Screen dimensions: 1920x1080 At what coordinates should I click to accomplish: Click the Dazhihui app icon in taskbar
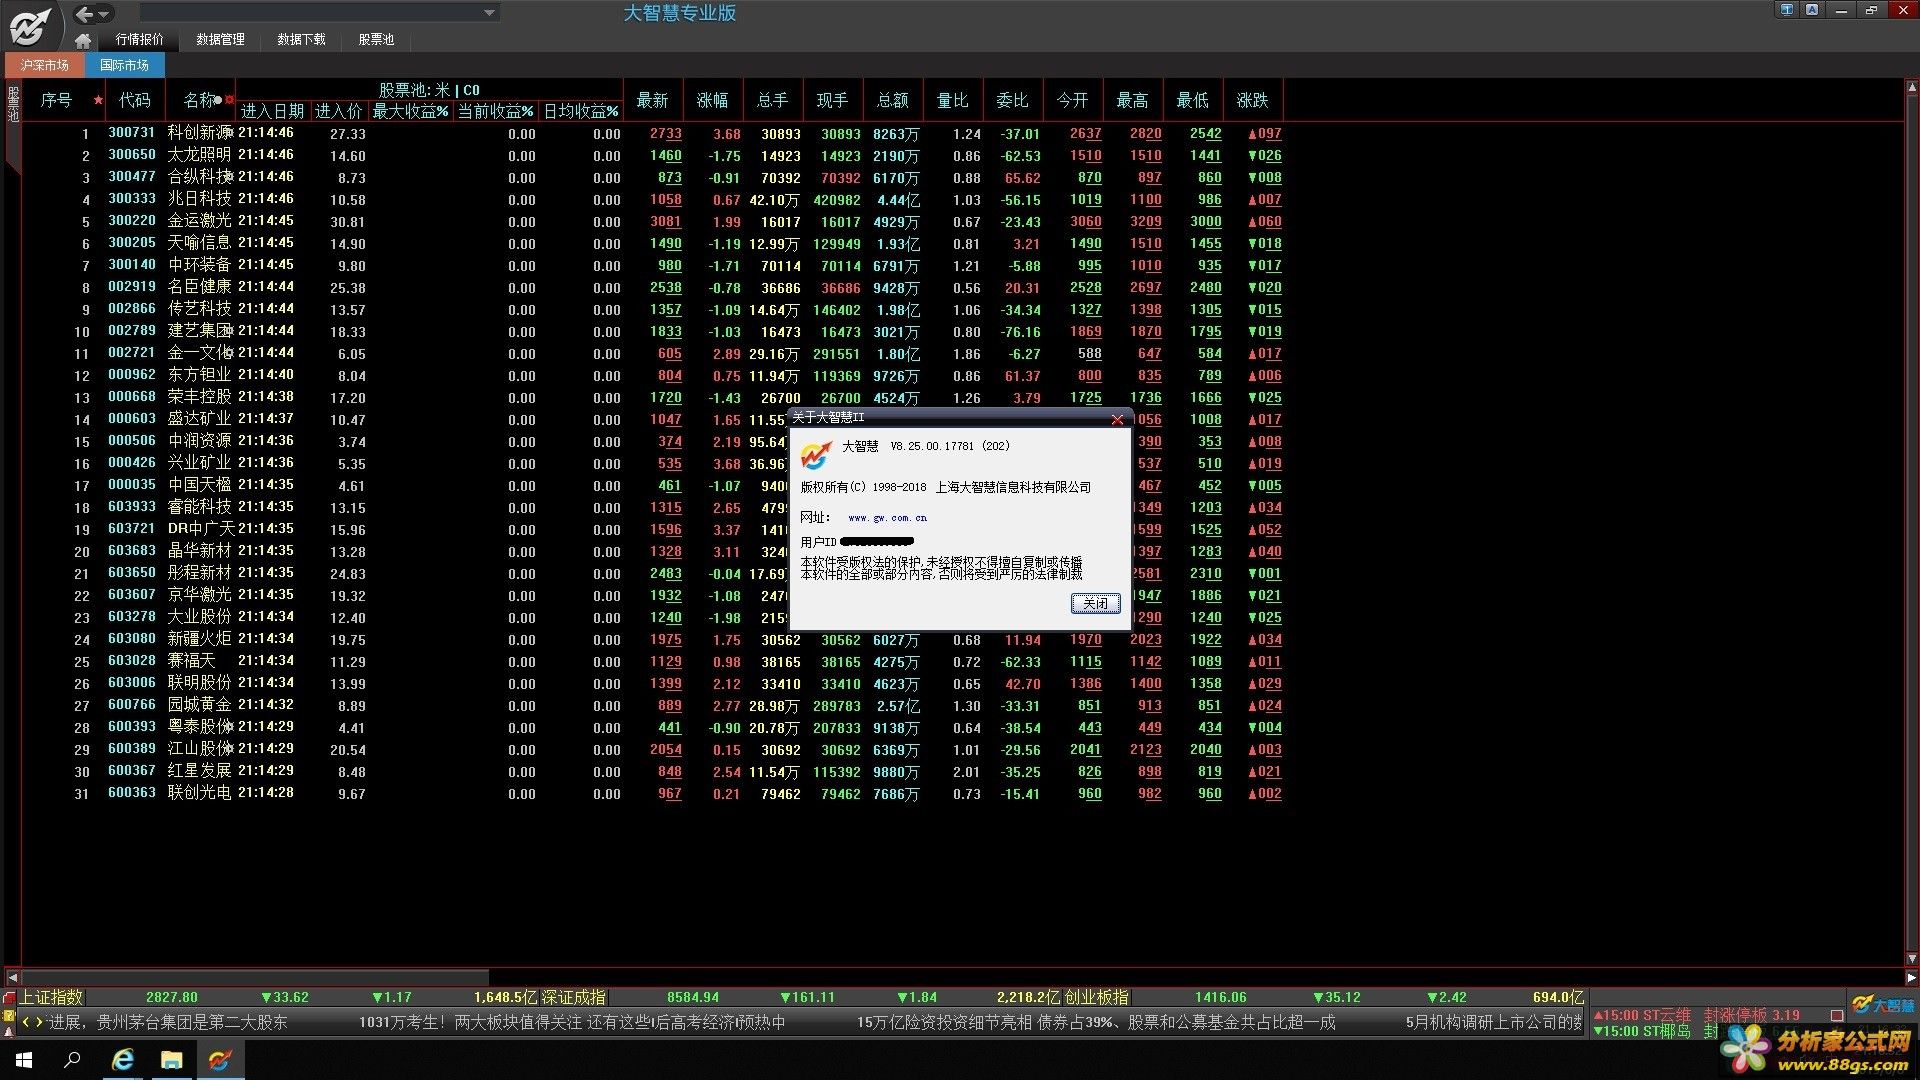[x=220, y=1060]
